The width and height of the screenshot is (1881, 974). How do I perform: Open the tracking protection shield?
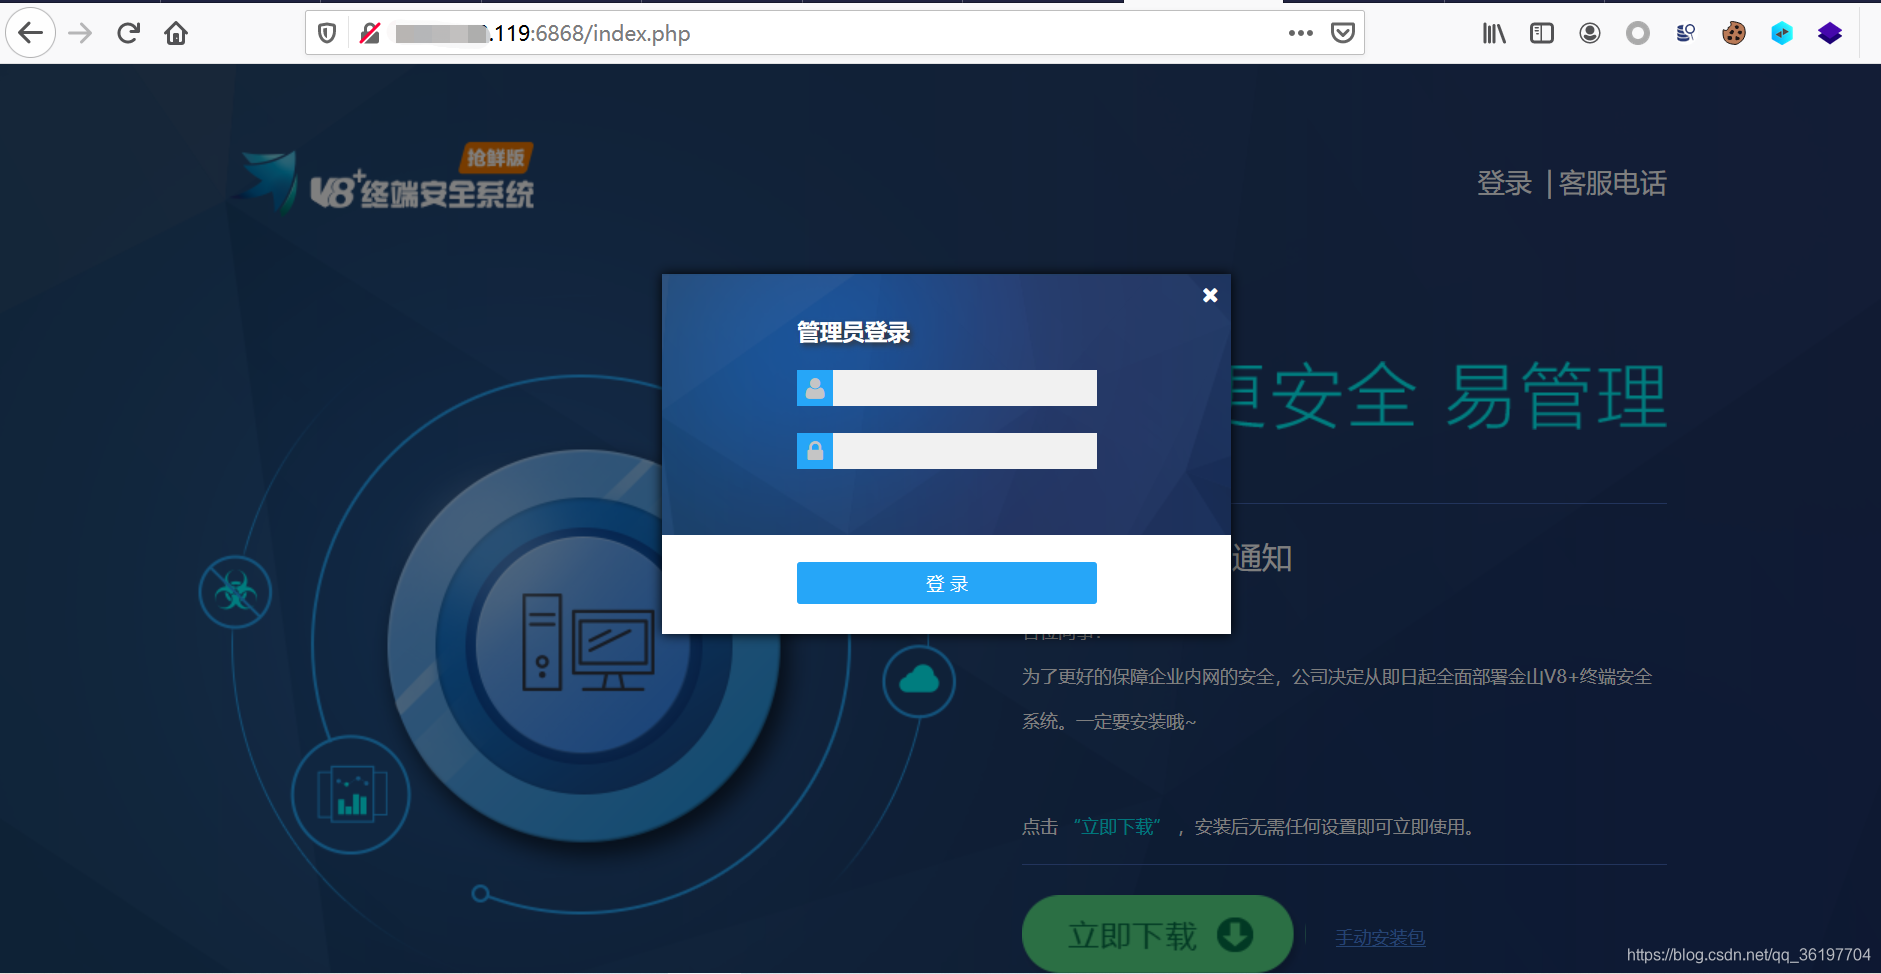tap(327, 33)
